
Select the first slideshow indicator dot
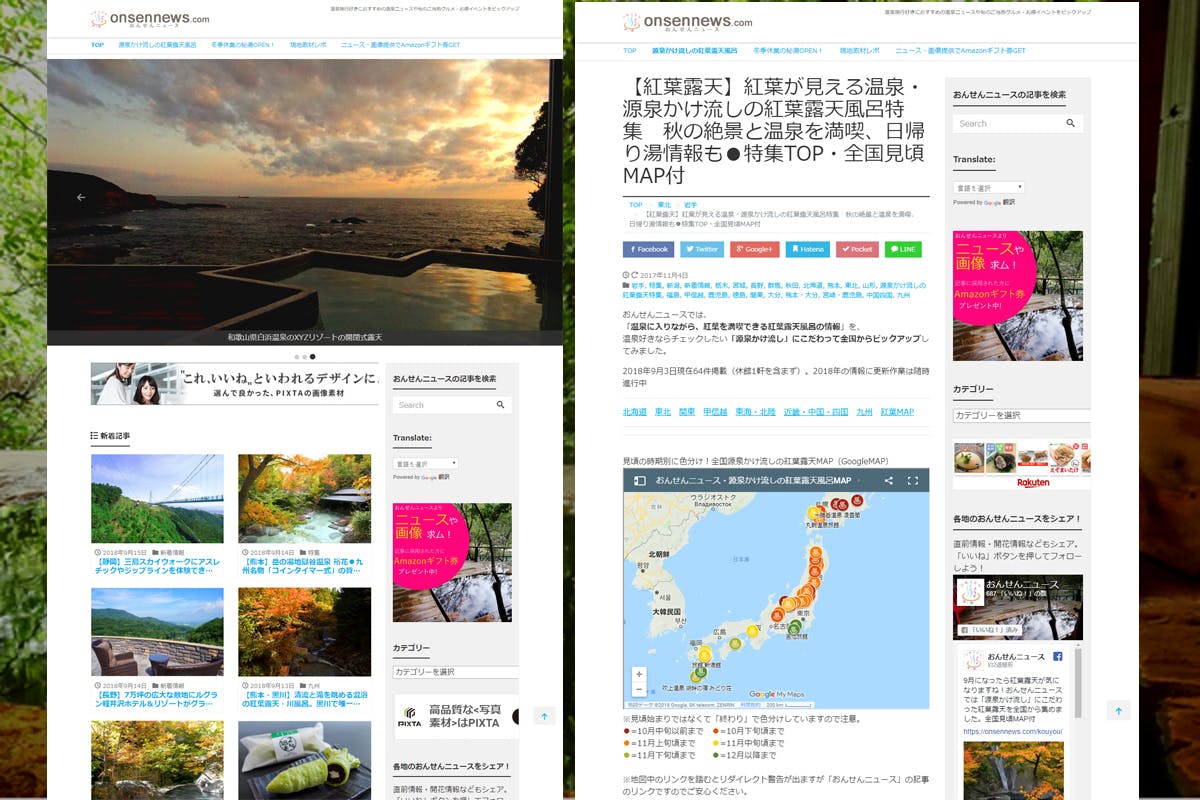(296, 356)
